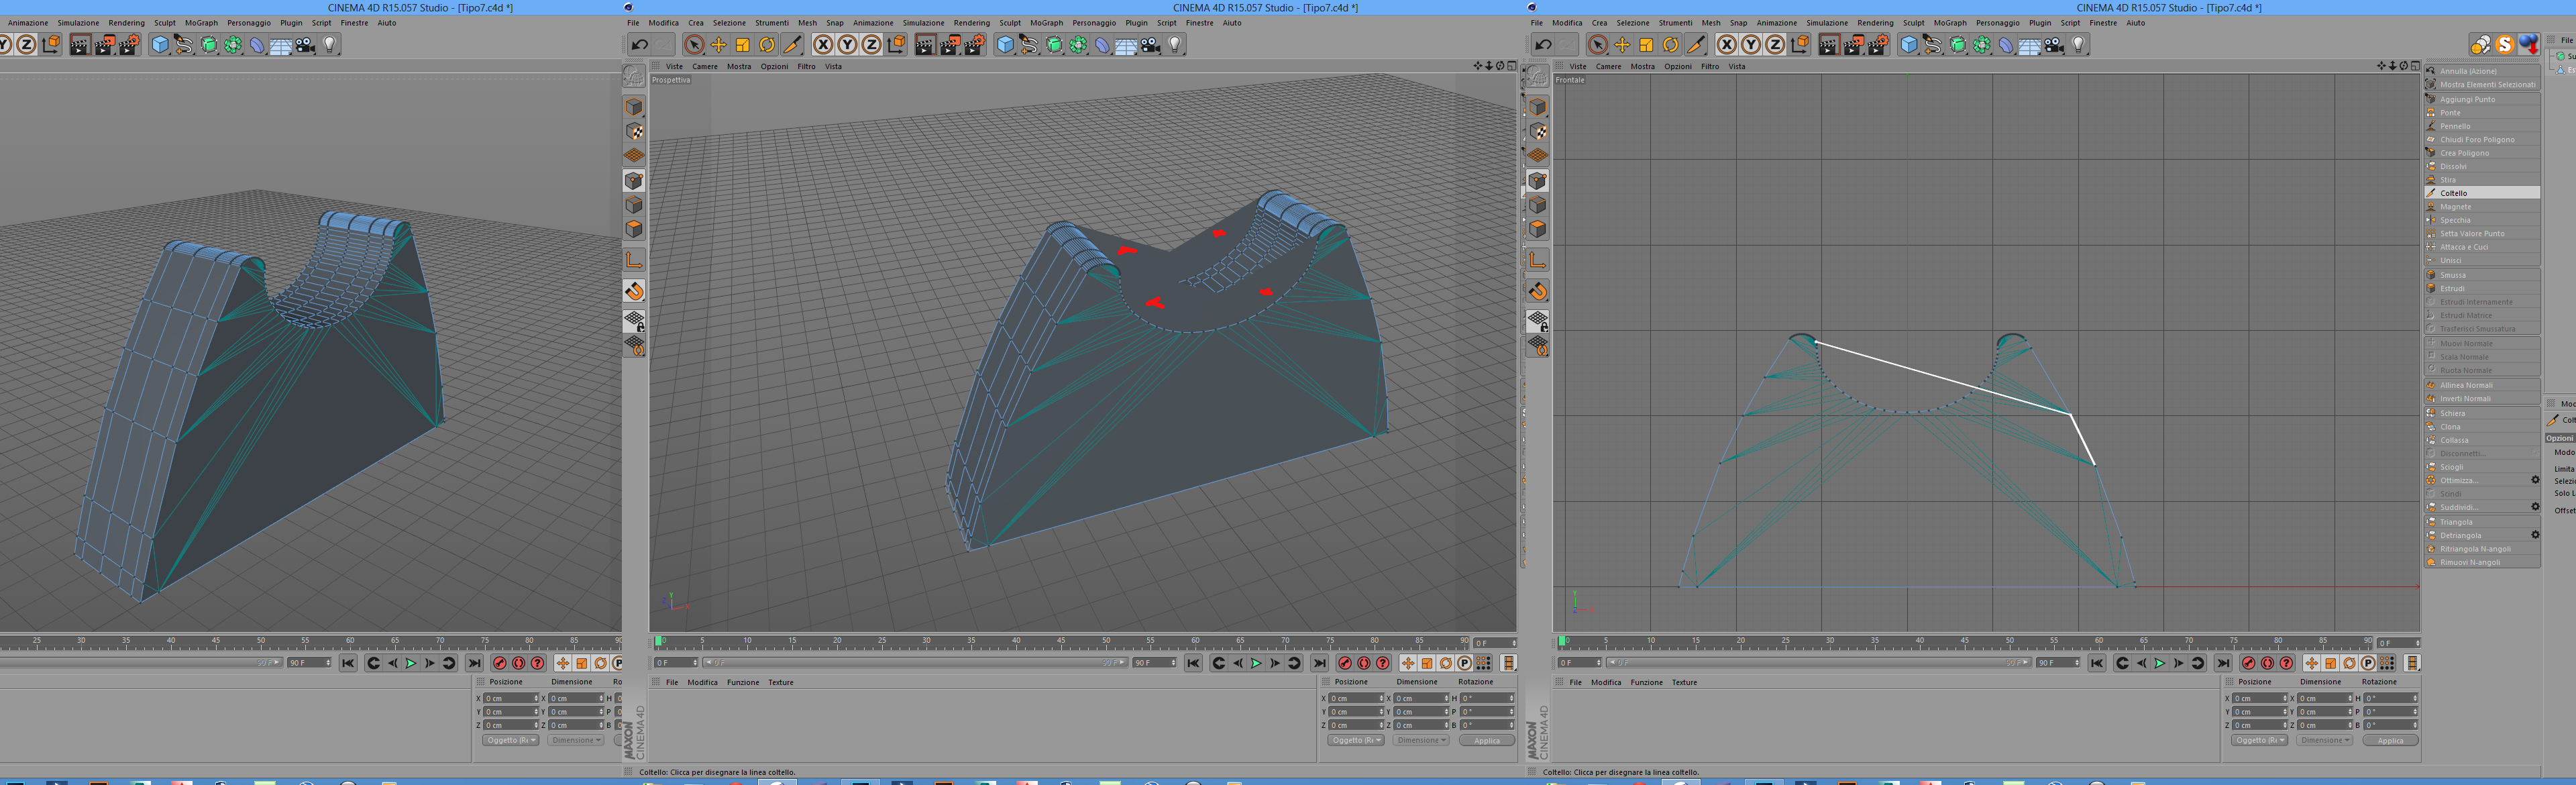Select Estrudi in the mesh tools list
The width and height of the screenshot is (2576, 785).
(2452, 289)
